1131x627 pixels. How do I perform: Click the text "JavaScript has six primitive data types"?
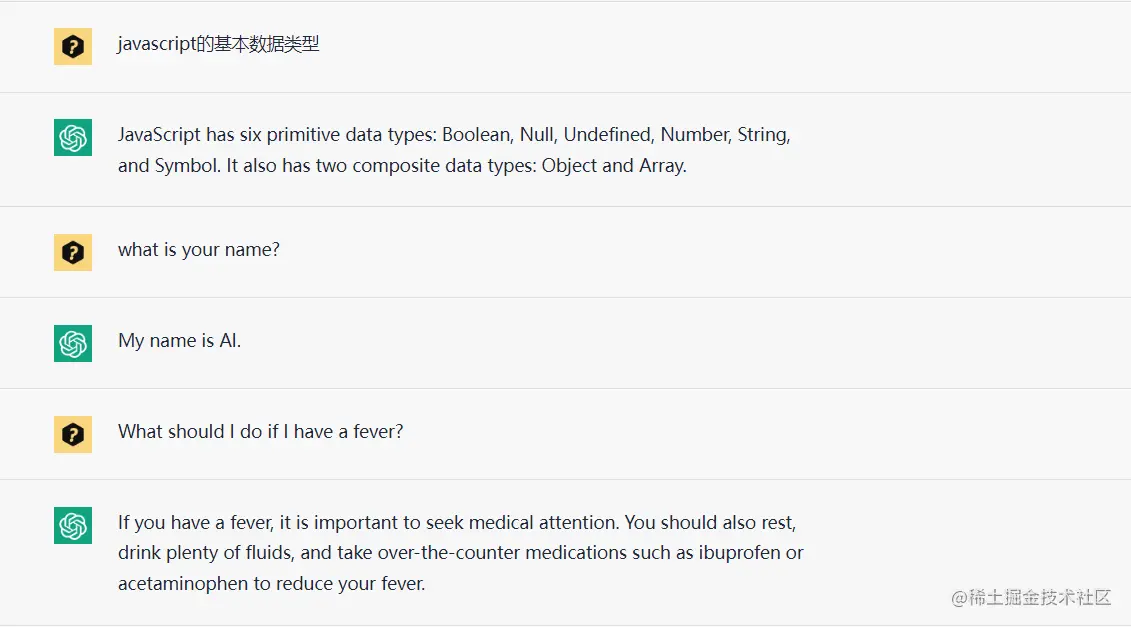pyautogui.click(x=277, y=135)
